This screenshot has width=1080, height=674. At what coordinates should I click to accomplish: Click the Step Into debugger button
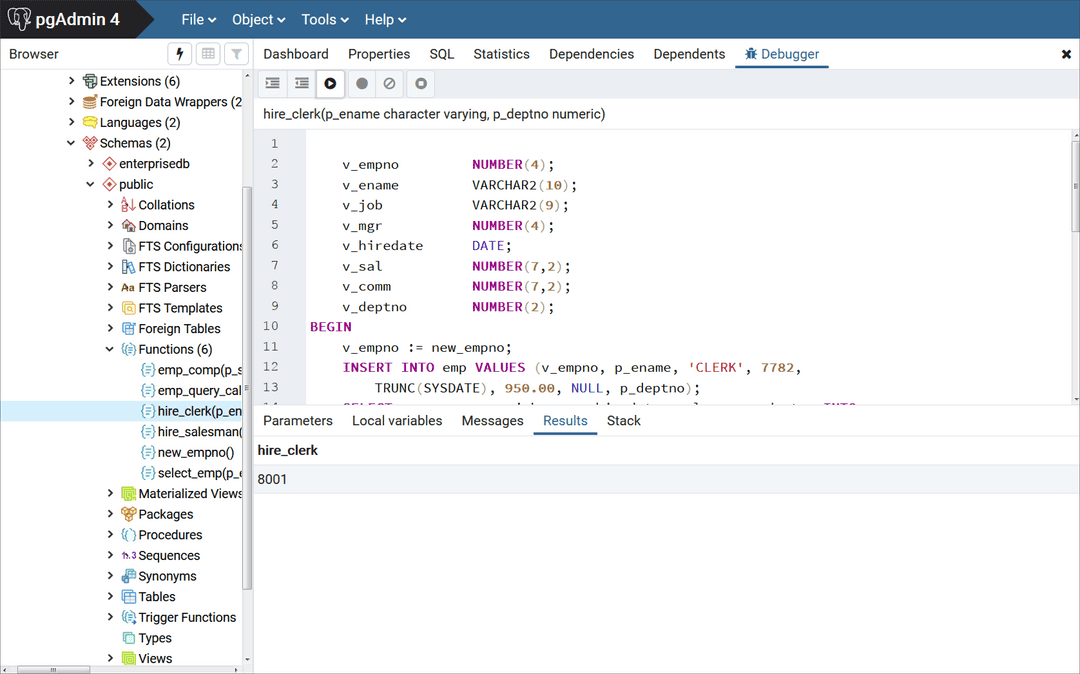[272, 84]
